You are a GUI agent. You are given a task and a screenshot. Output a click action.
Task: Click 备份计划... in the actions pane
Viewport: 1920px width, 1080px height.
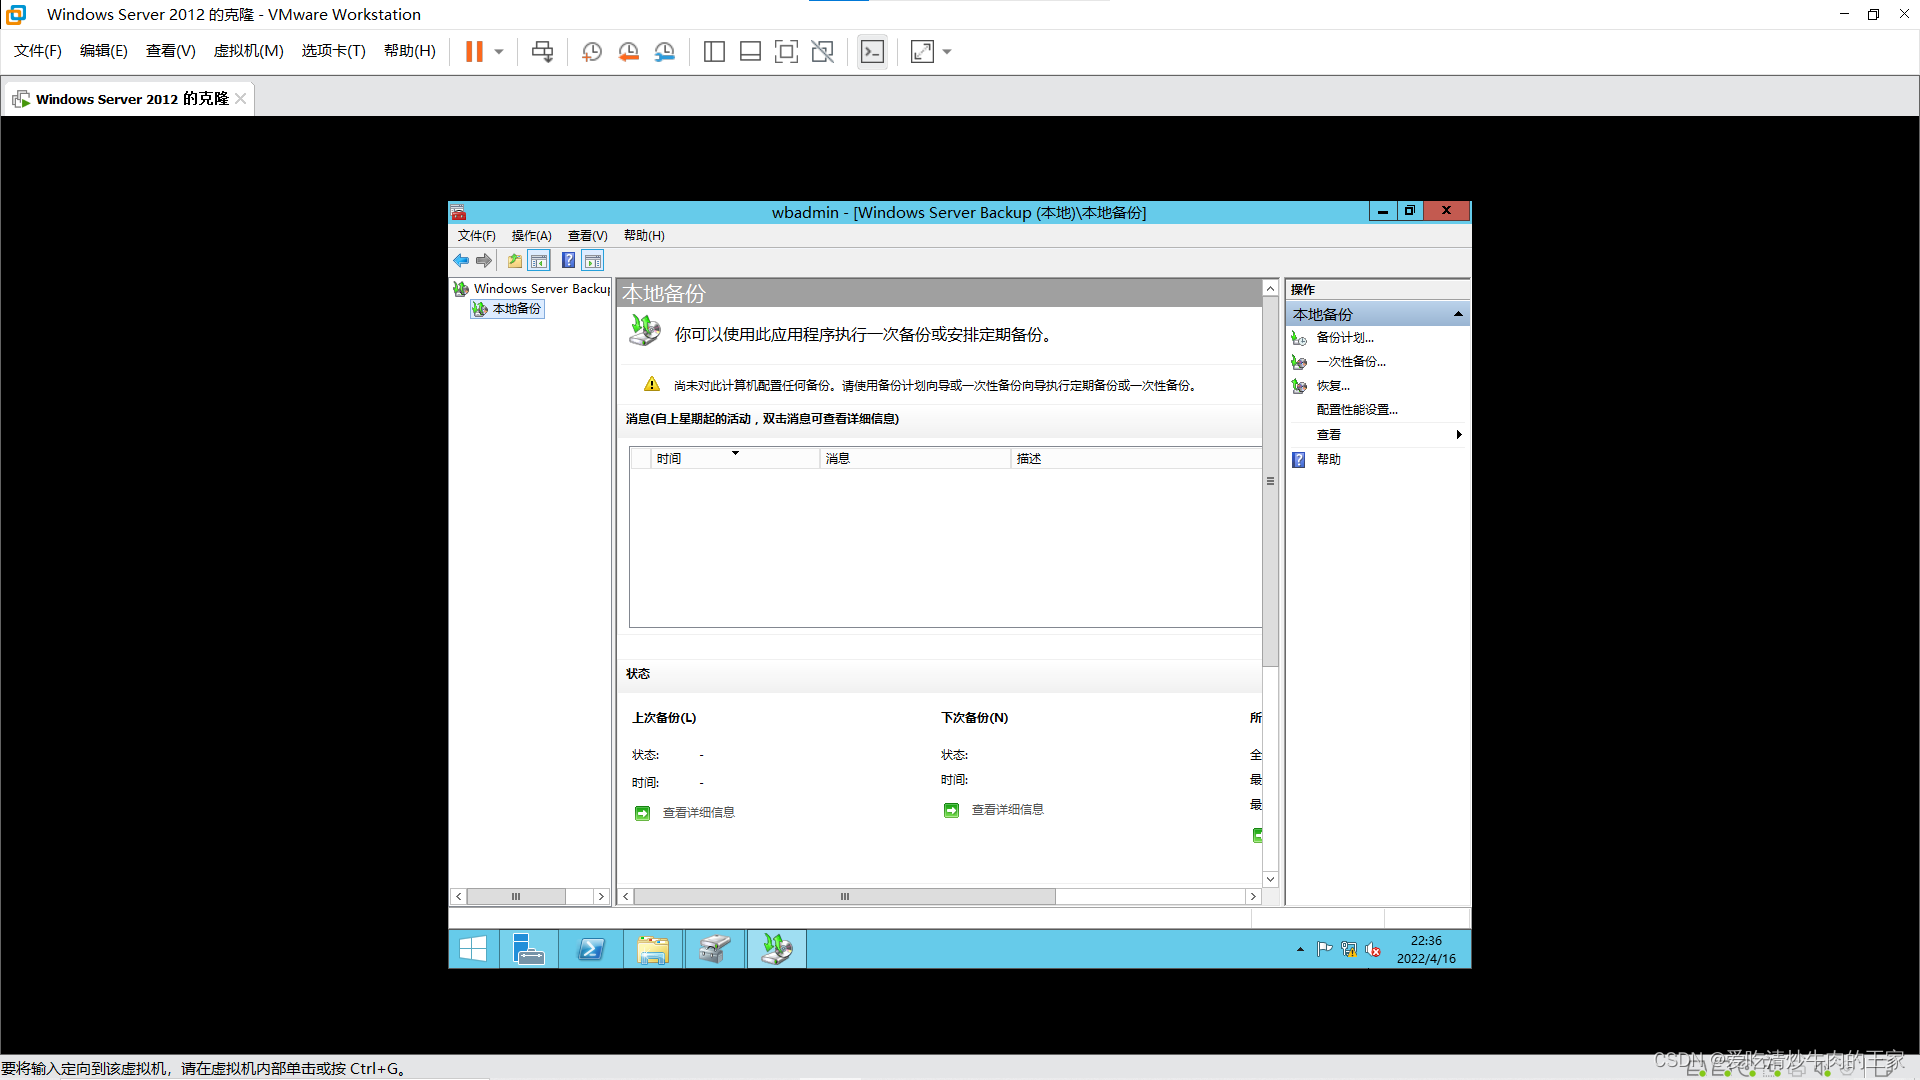[1344, 338]
